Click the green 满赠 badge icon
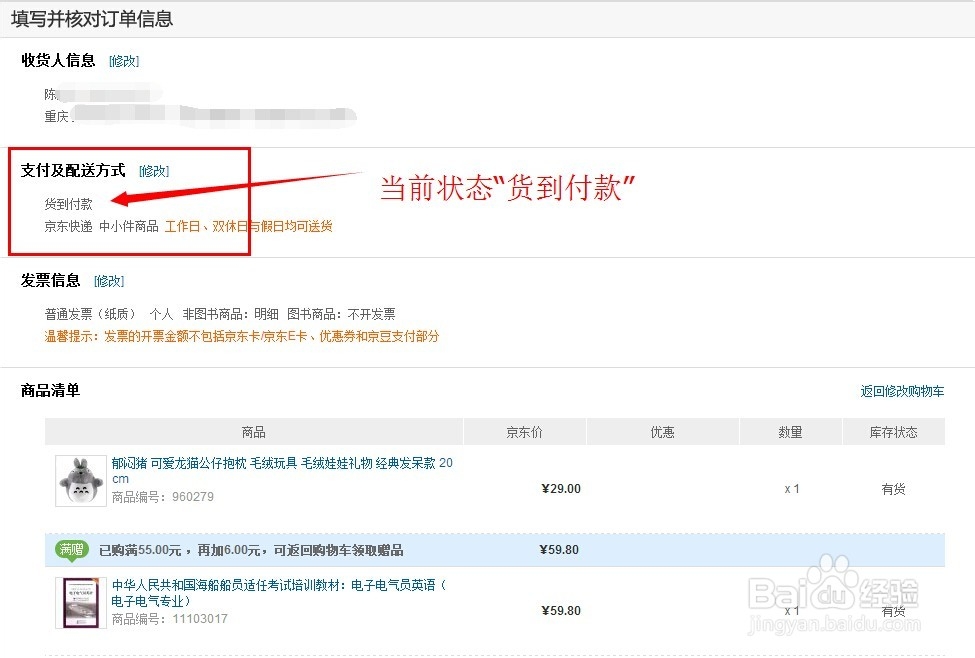Image resolution: width=975 pixels, height=658 pixels. (72, 550)
